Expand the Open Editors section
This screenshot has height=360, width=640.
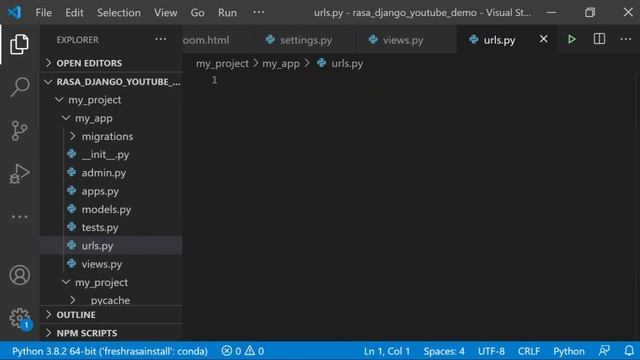pyautogui.click(x=111, y=63)
